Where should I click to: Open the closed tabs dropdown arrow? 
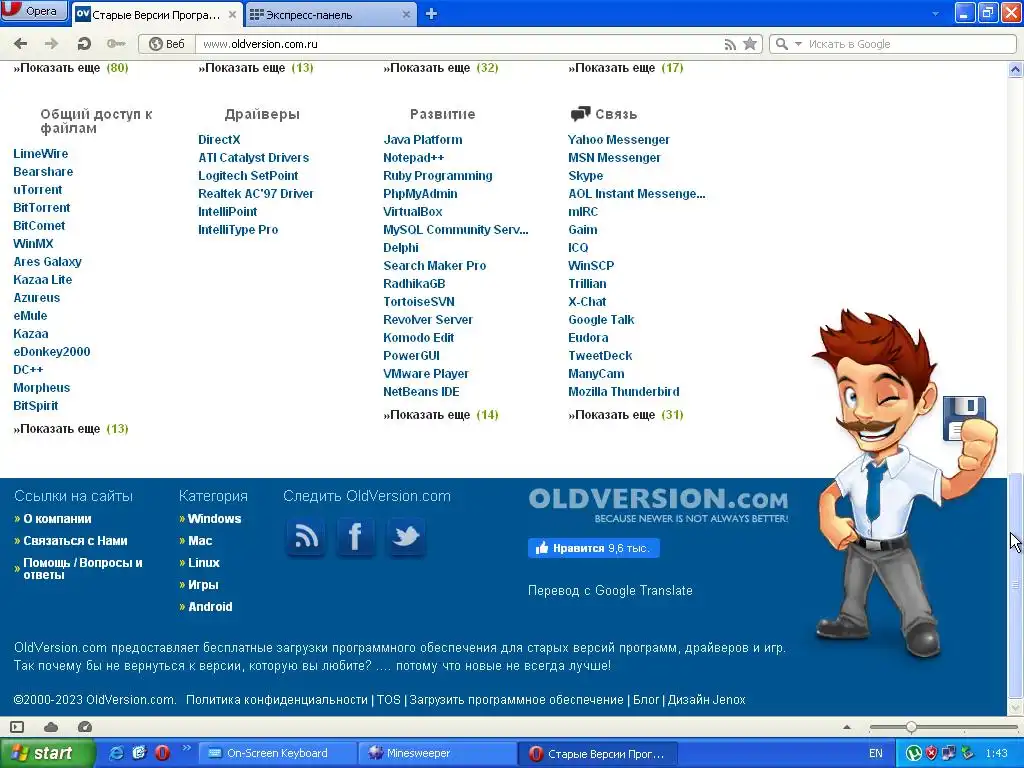[935, 14]
